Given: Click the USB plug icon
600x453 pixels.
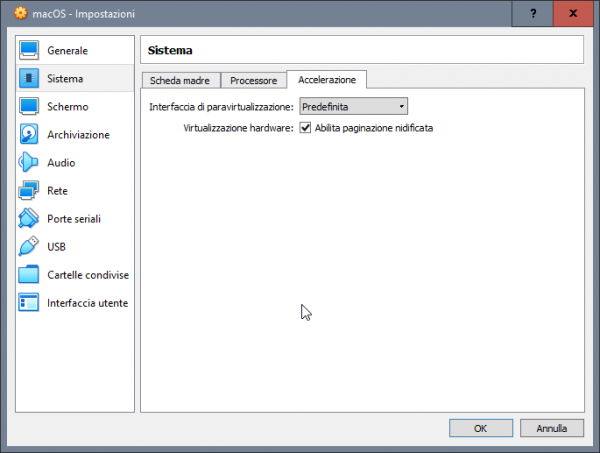Looking at the screenshot, I should pyautogui.click(x=29, y=246).
